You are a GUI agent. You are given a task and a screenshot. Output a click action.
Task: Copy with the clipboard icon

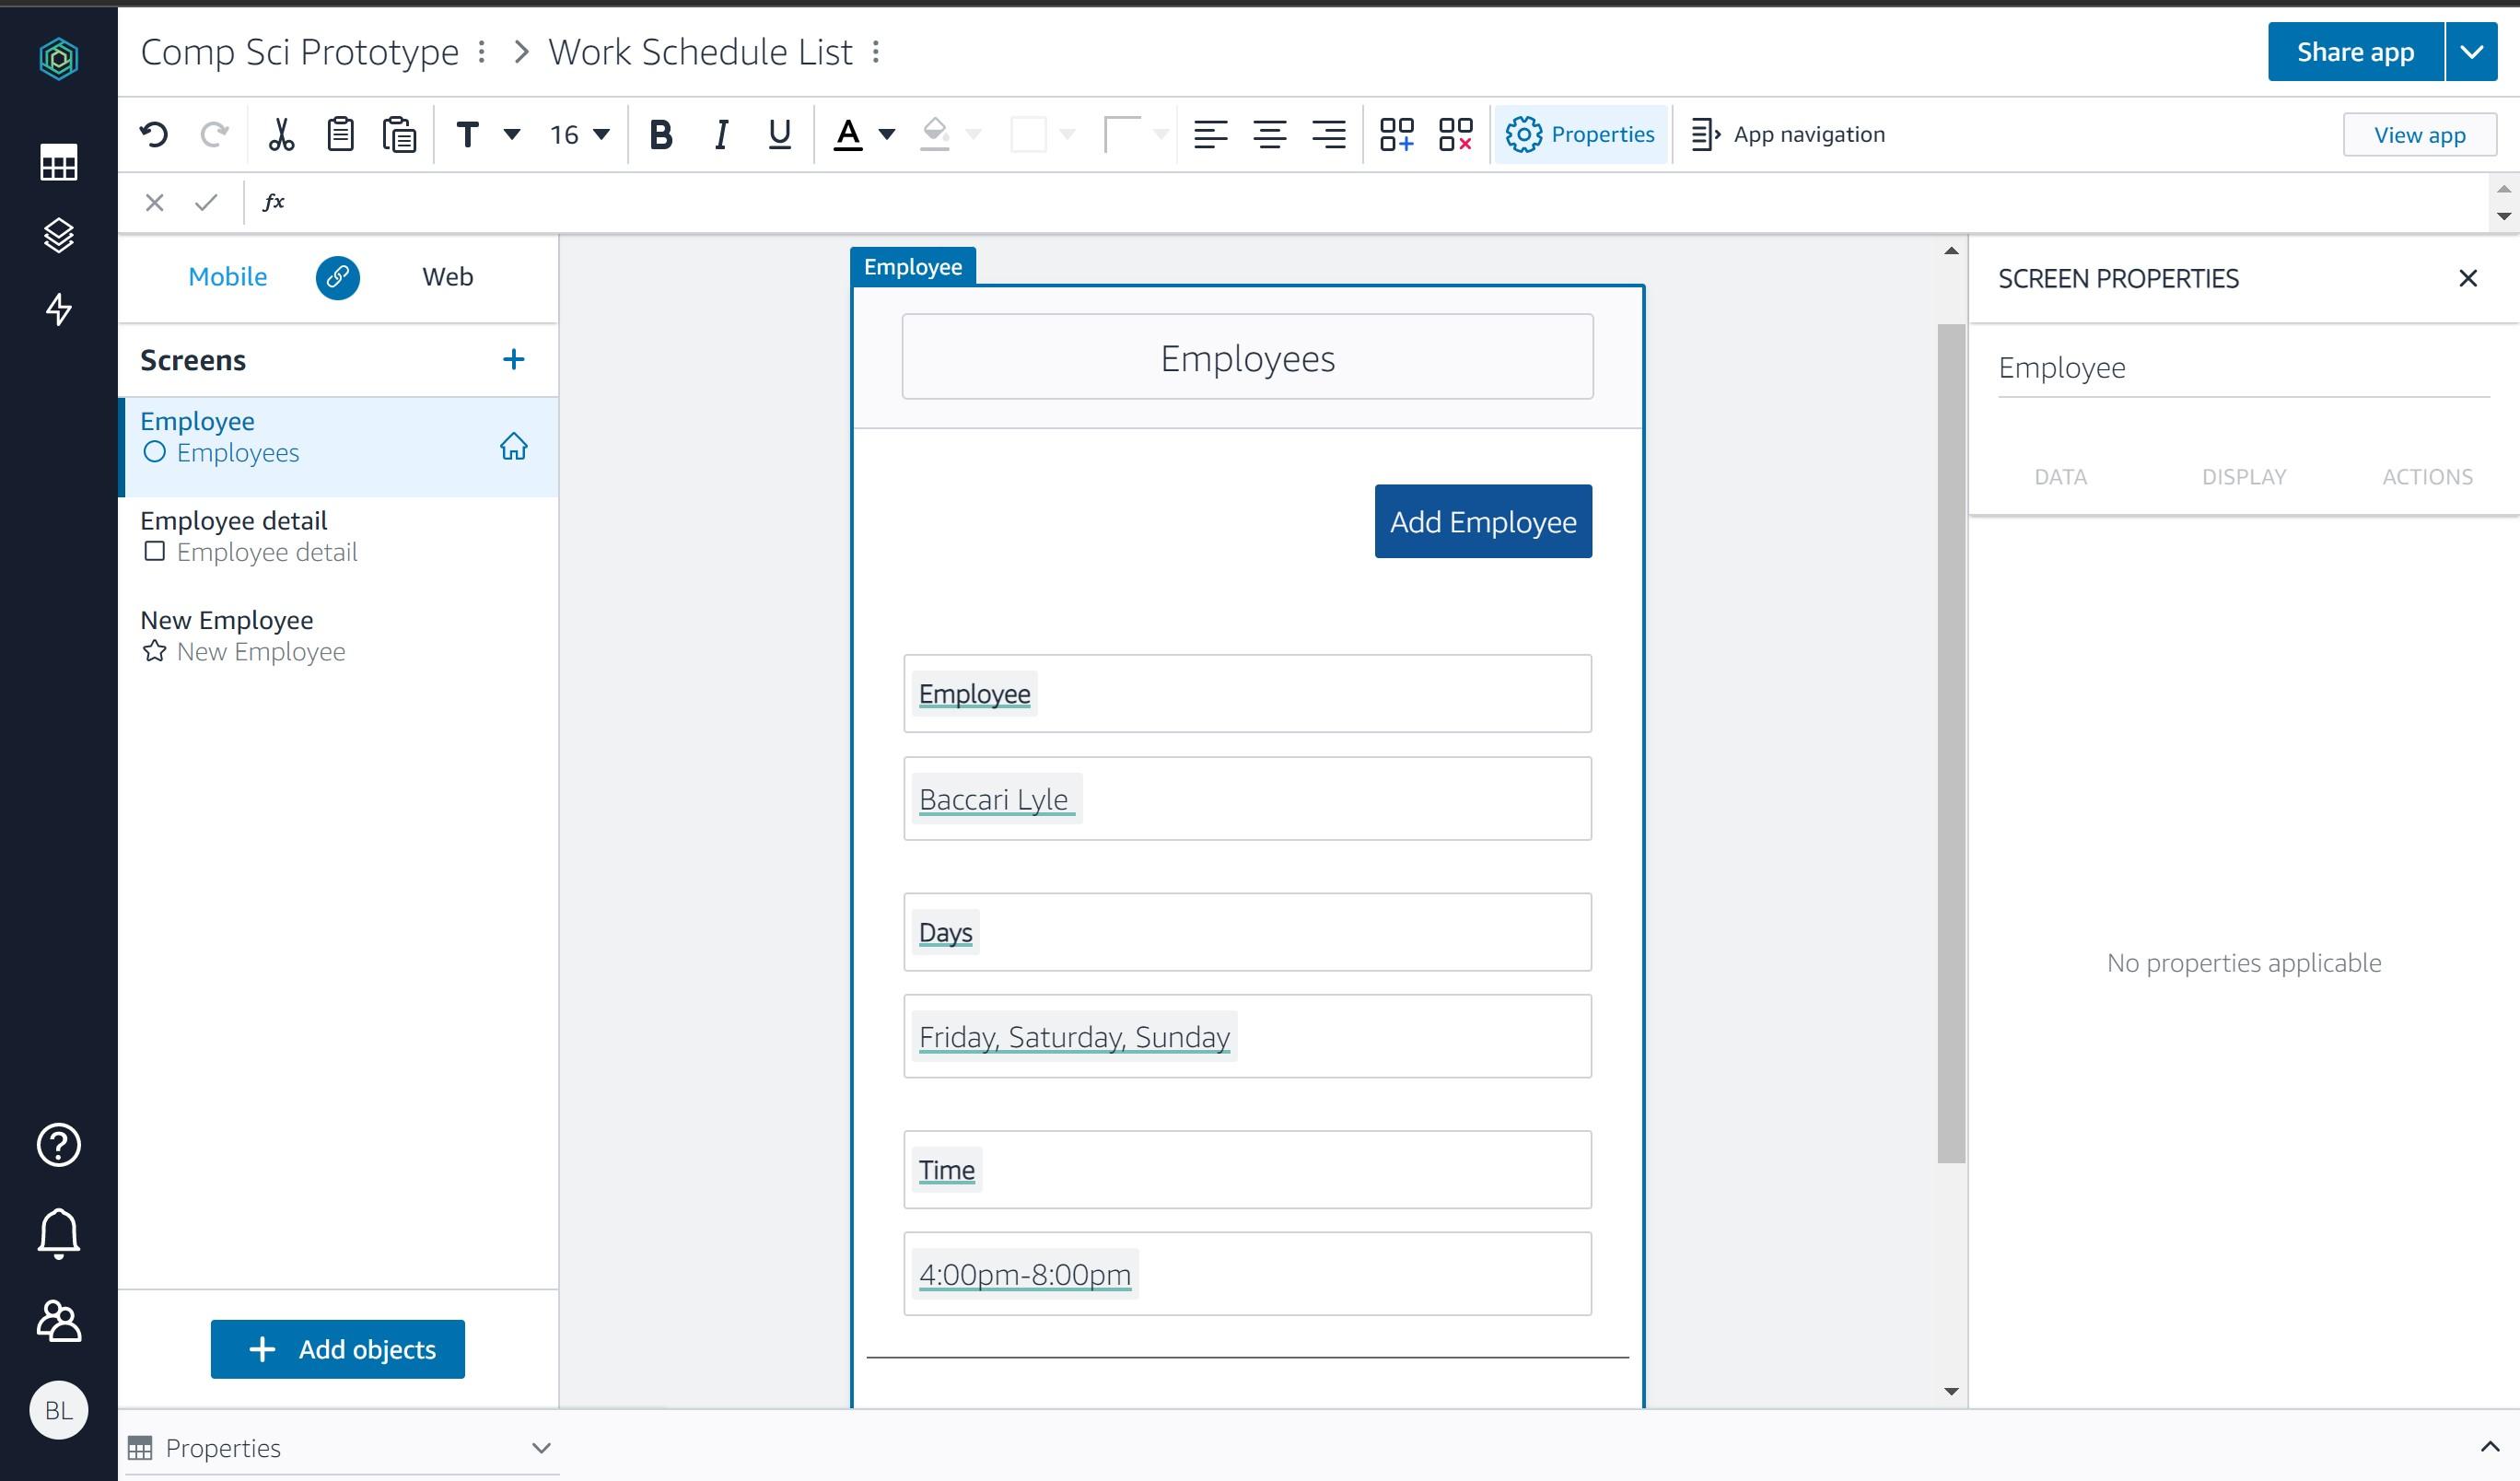click(340, 134)
